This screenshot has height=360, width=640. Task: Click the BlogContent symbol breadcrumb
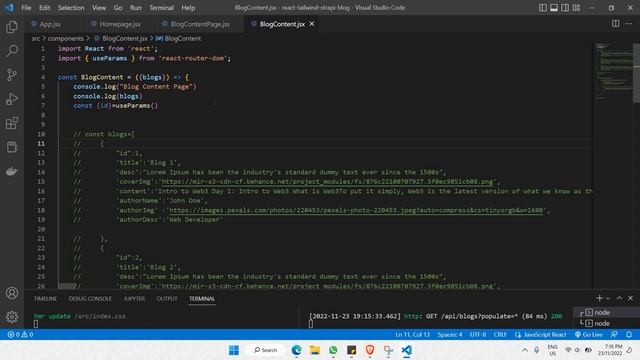(183, 38)
